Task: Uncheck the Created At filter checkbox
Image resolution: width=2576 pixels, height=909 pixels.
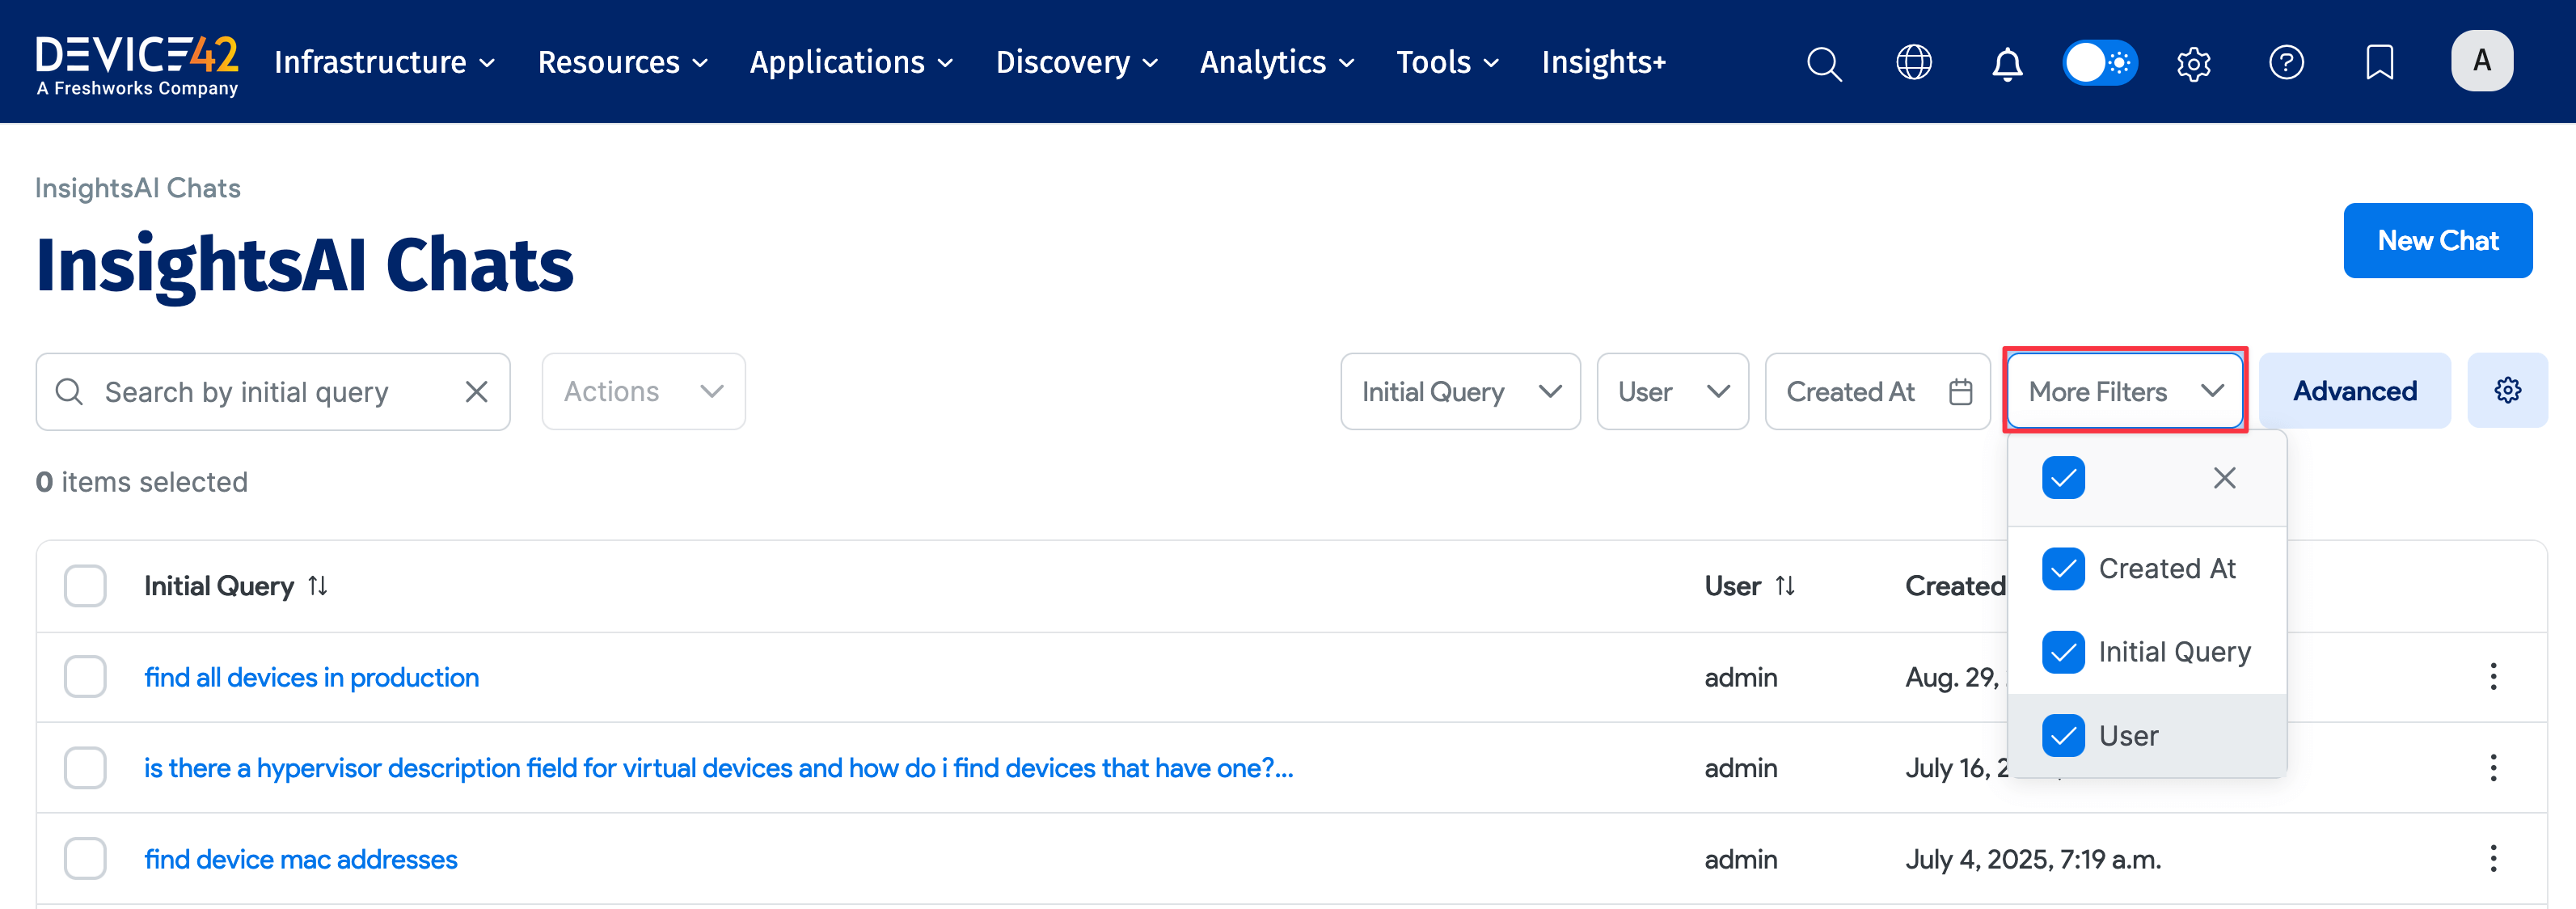Action: [2064, 568]
